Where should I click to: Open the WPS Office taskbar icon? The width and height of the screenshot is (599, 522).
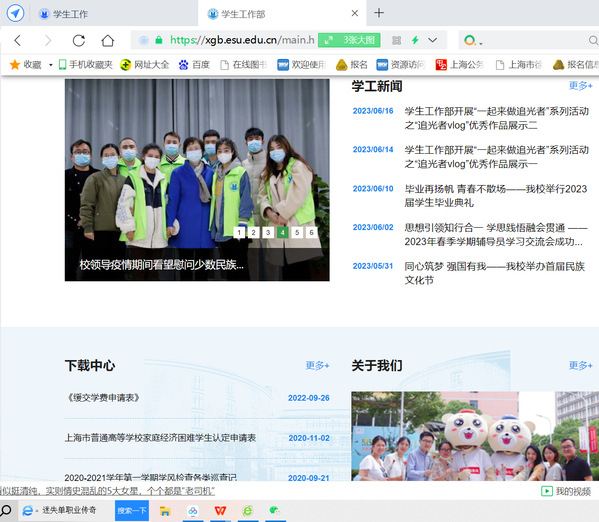[220, 511]
